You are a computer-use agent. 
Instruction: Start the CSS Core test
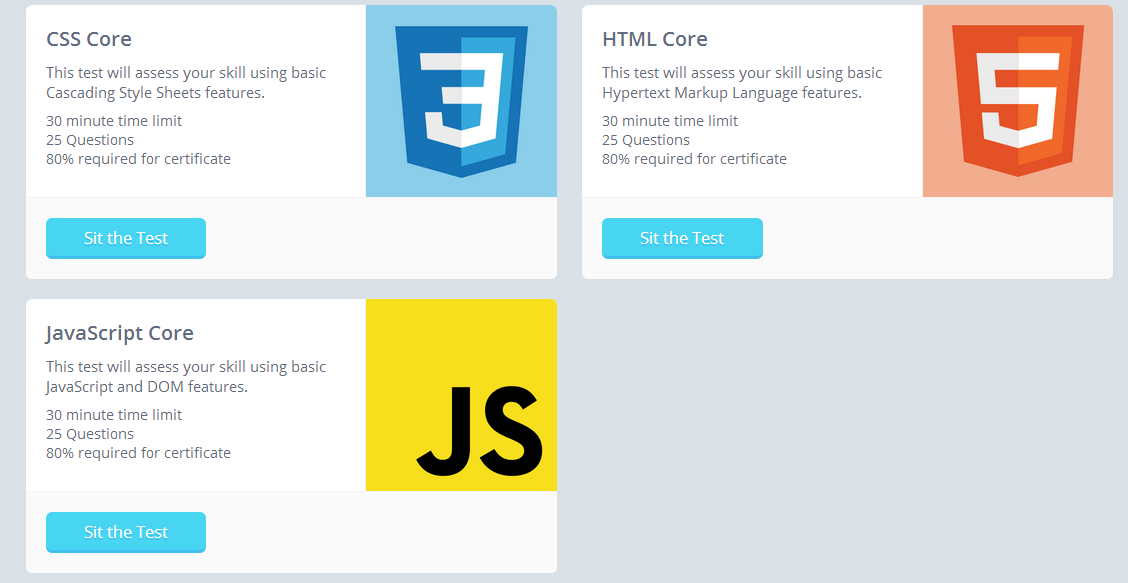(126, 238)
